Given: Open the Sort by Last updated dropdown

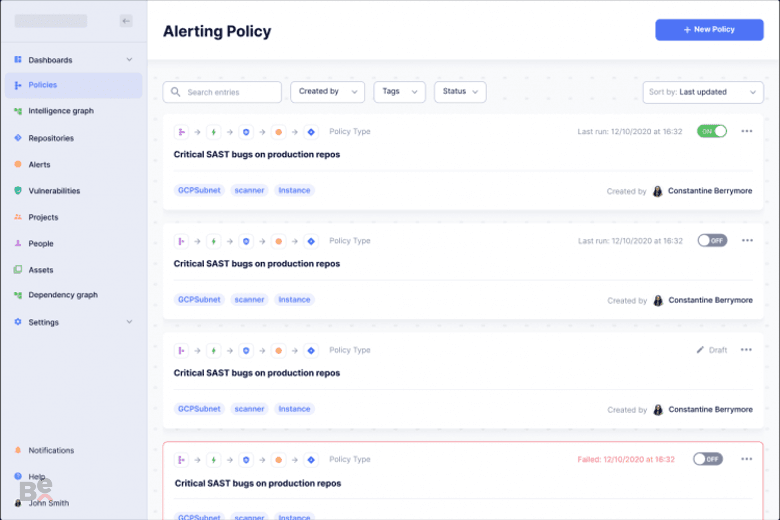Looking at the screenshot, I should [x=703, y=93].
